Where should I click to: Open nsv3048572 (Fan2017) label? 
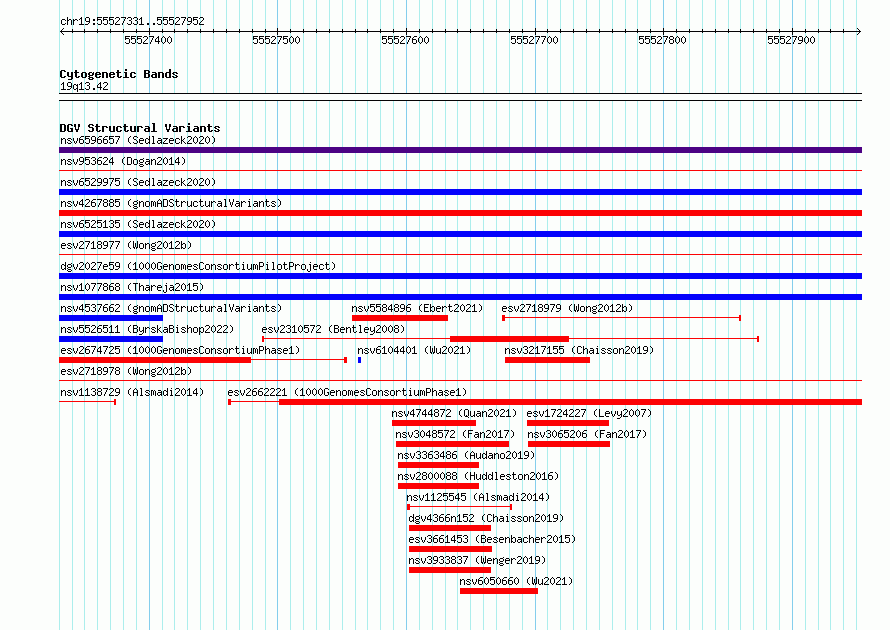tap(455, 434)
